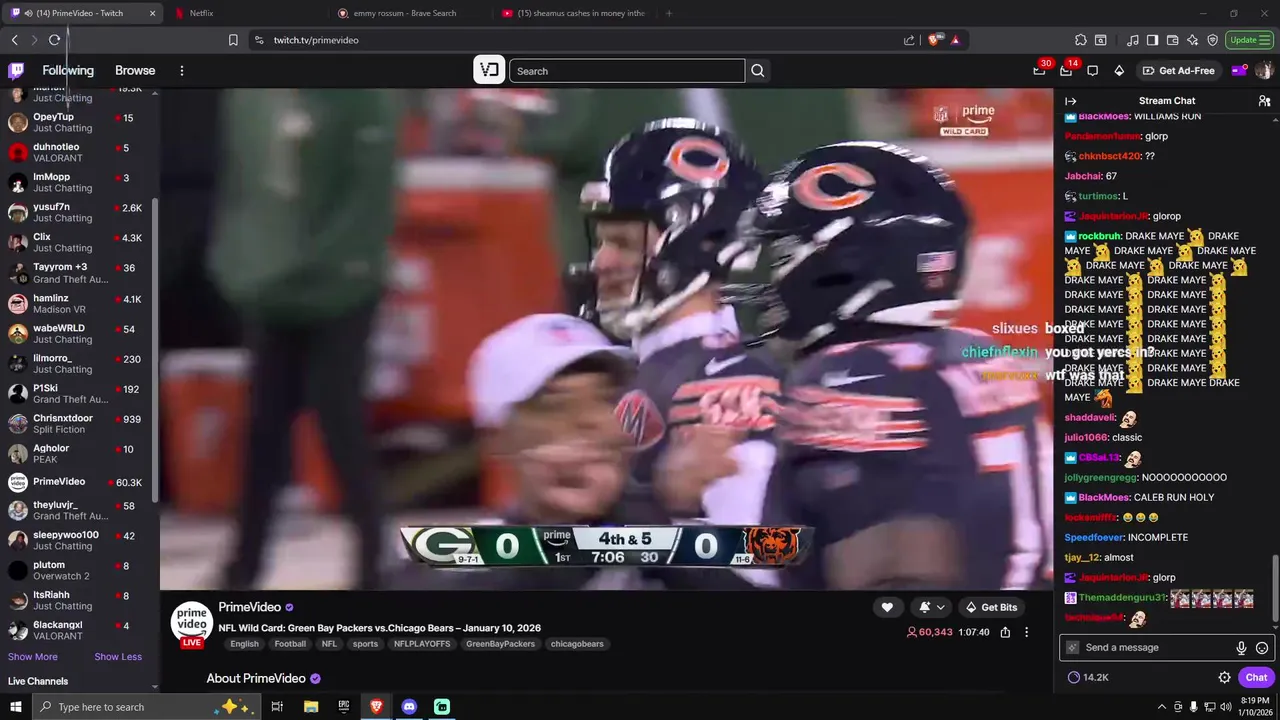1280x720 pixels.
Task: Open Discord from the taskbar
Action: 408,707
